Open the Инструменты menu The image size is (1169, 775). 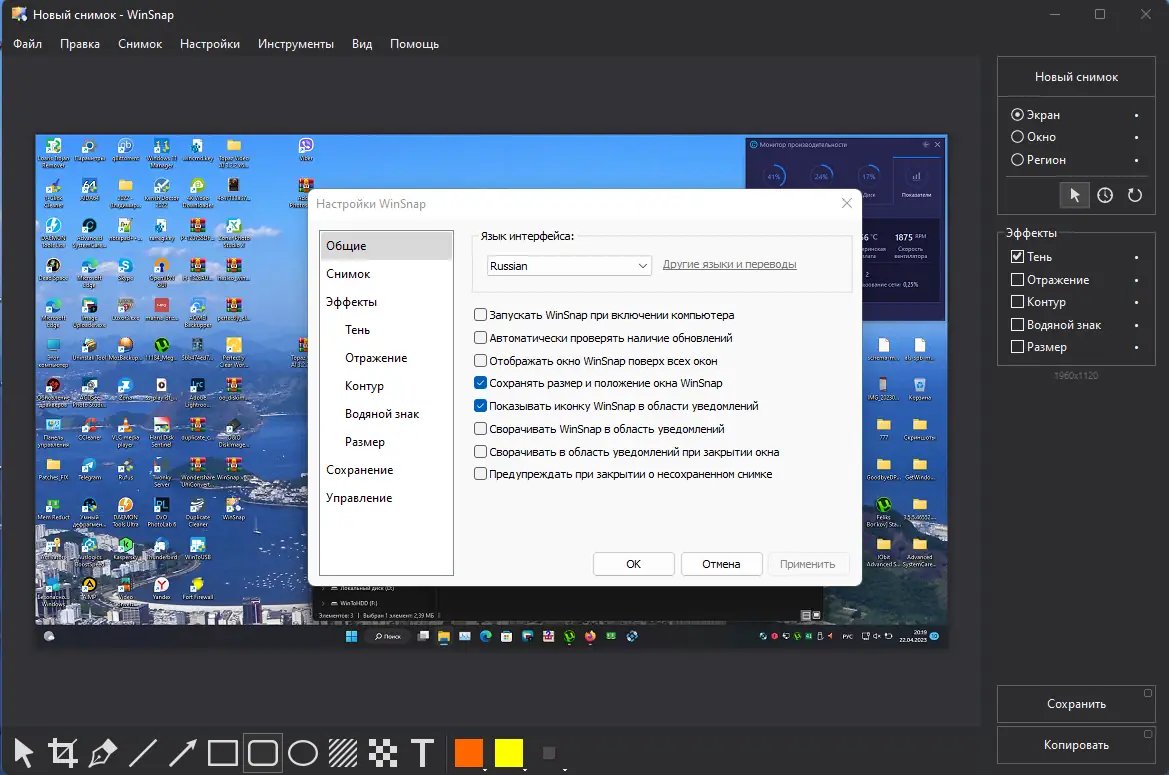pyautogui.click(x=295, y=44)
